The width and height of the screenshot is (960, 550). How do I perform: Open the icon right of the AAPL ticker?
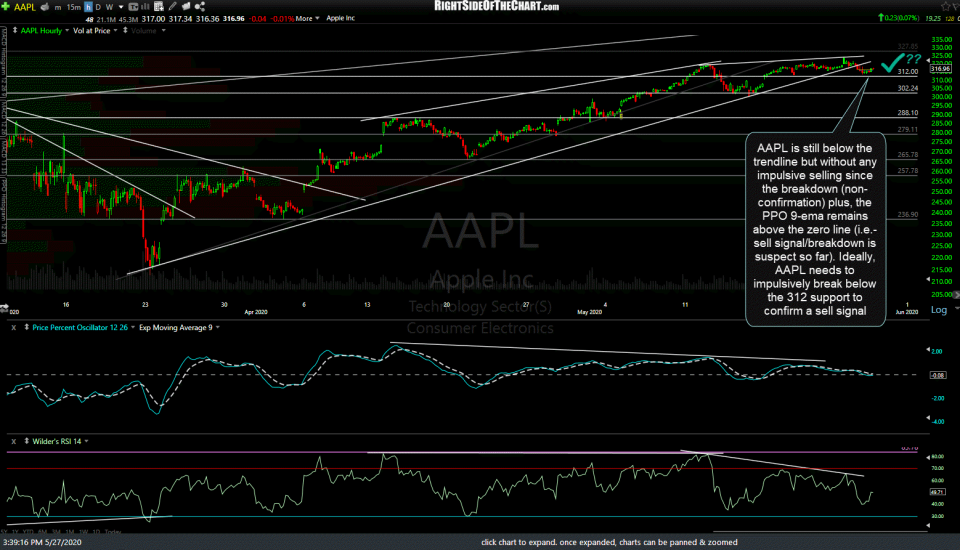pyautogui.click(x=45, y=7)
